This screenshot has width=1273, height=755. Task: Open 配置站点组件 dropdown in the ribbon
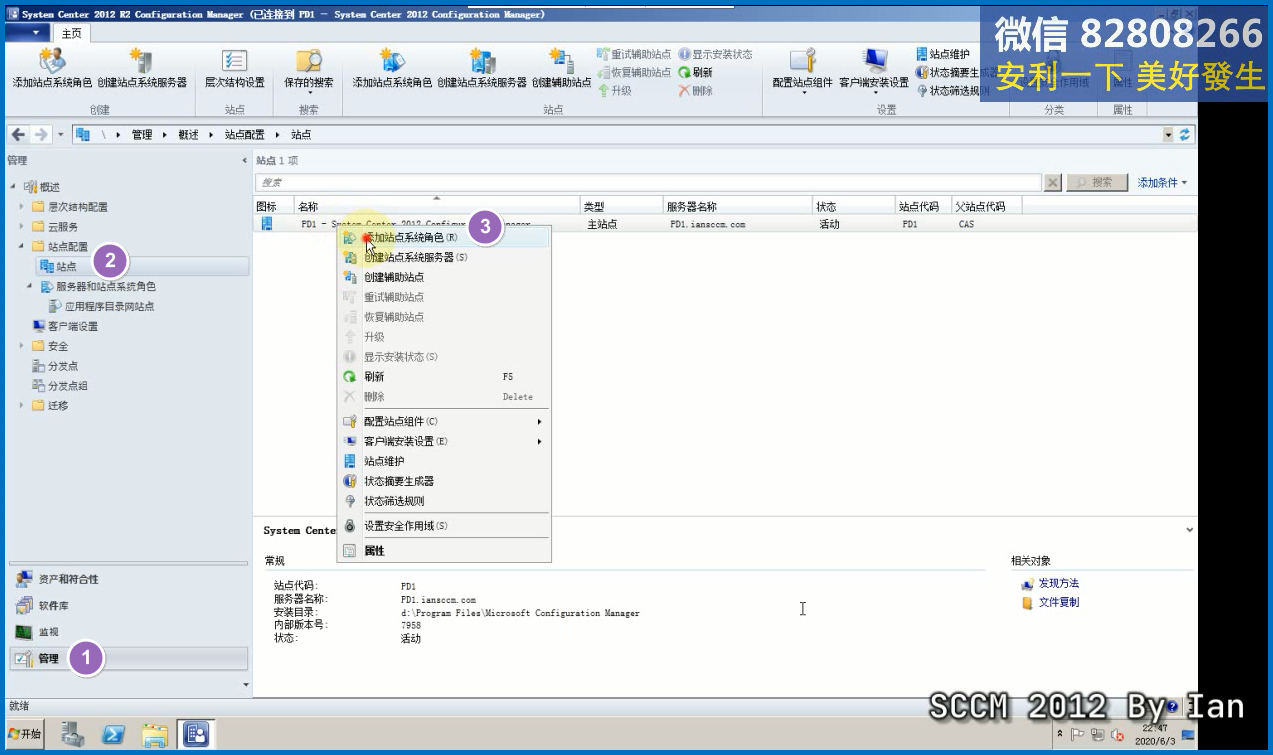(x=803, y=70)
